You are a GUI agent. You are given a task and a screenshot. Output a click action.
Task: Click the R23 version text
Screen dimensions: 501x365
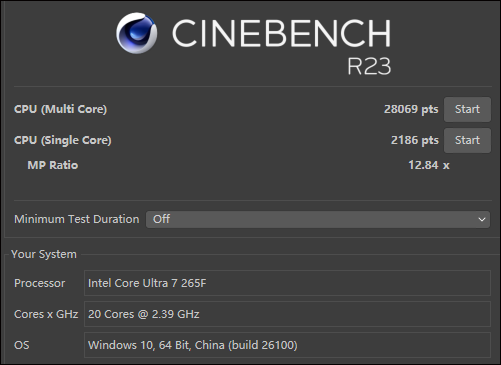pos(369,66)
